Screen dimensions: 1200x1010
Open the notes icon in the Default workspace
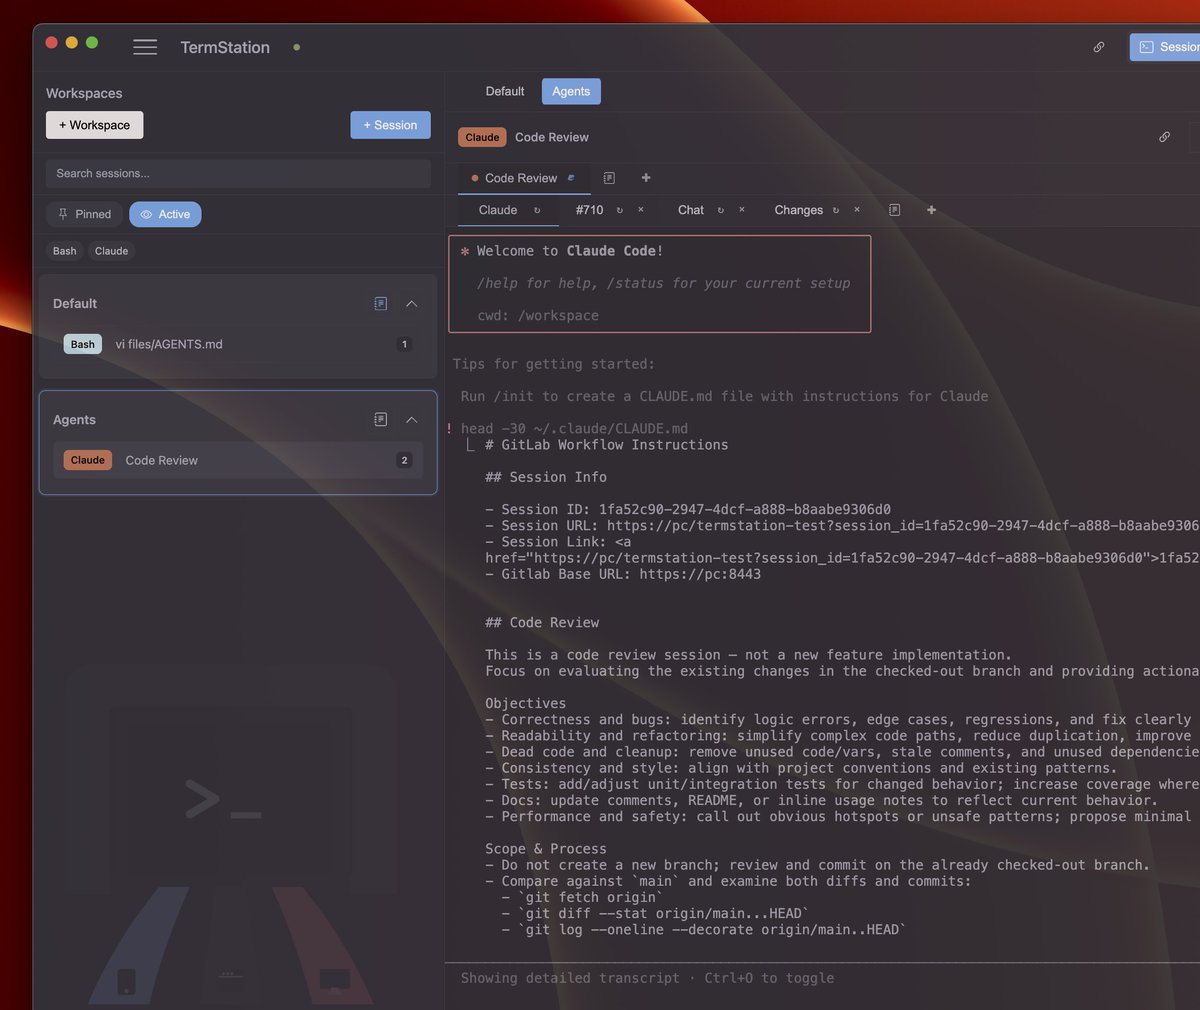[x=380, y=303]
